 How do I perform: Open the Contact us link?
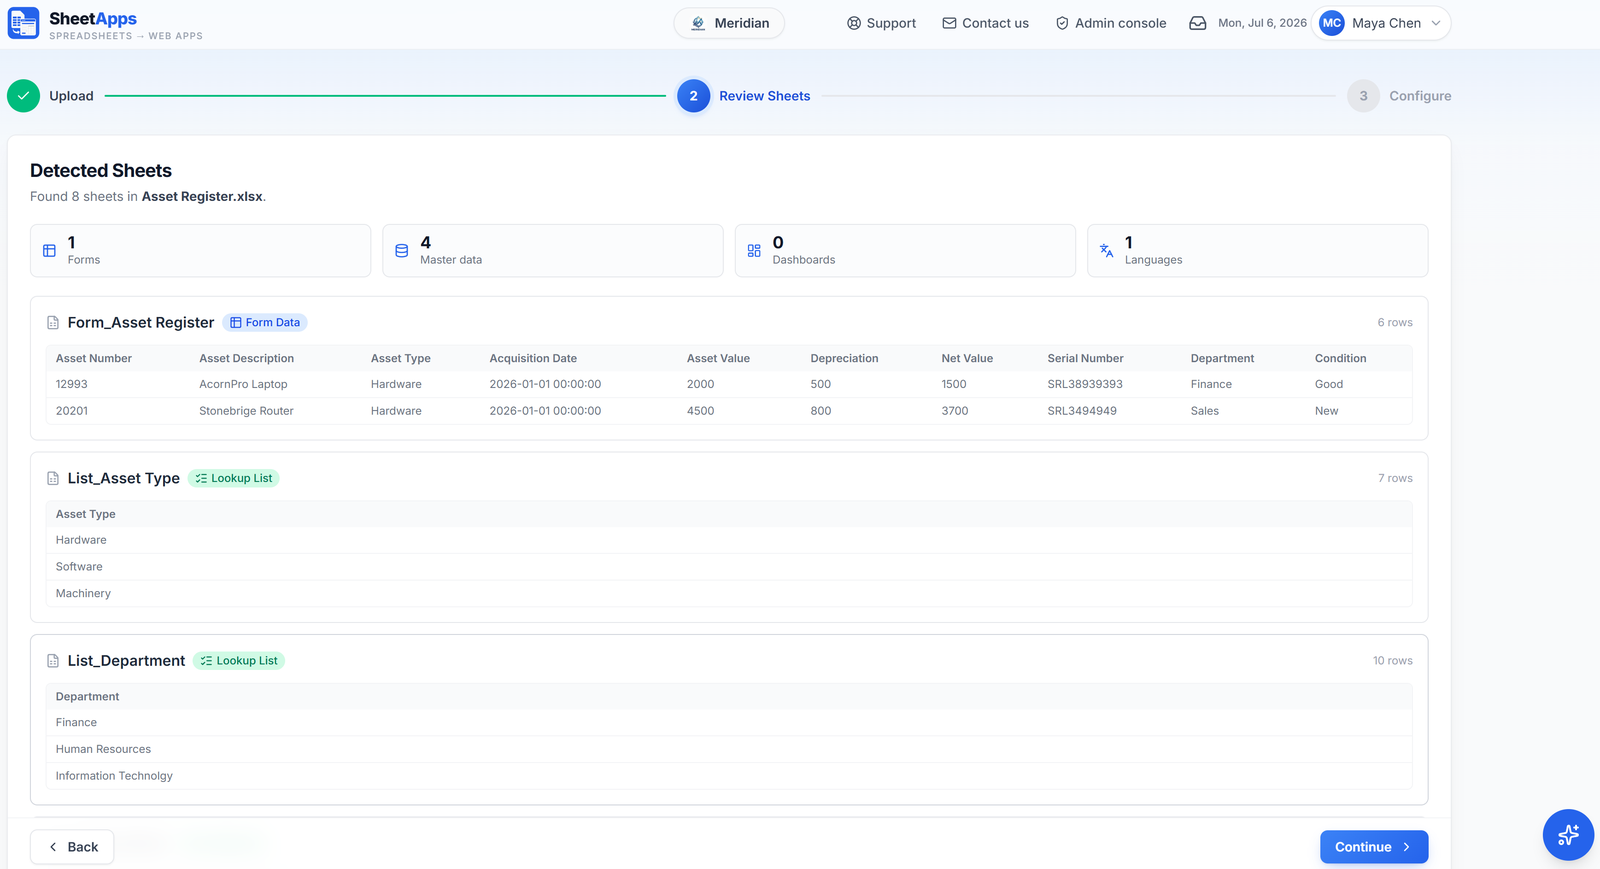pos(985,23)
